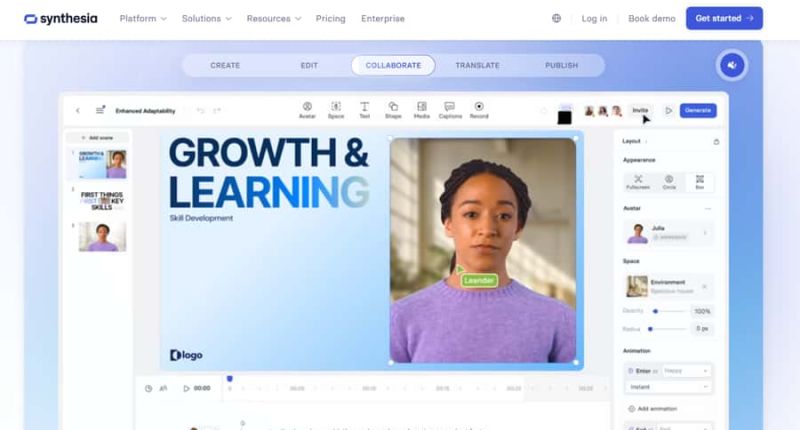Mute sound with the speaker button
This screenshot has height=430, width=800.
[x=732, y=66]
